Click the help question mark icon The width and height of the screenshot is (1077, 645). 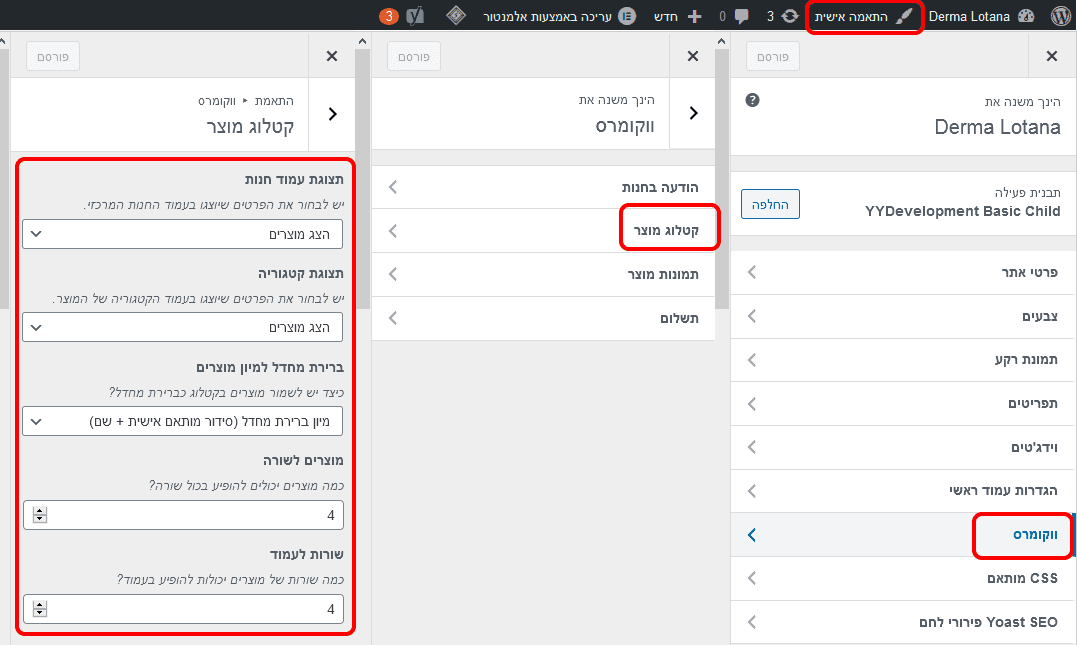[x=752, y=100]
